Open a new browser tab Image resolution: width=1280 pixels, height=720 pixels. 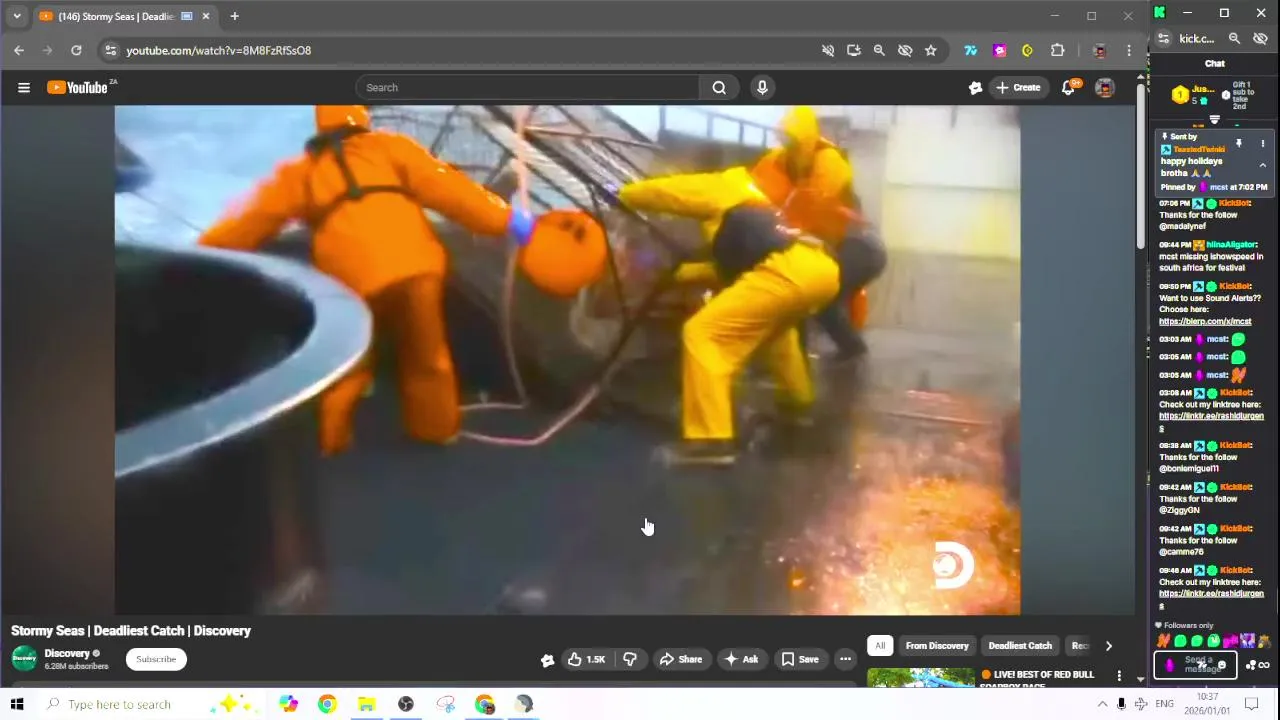coord(234,16)
